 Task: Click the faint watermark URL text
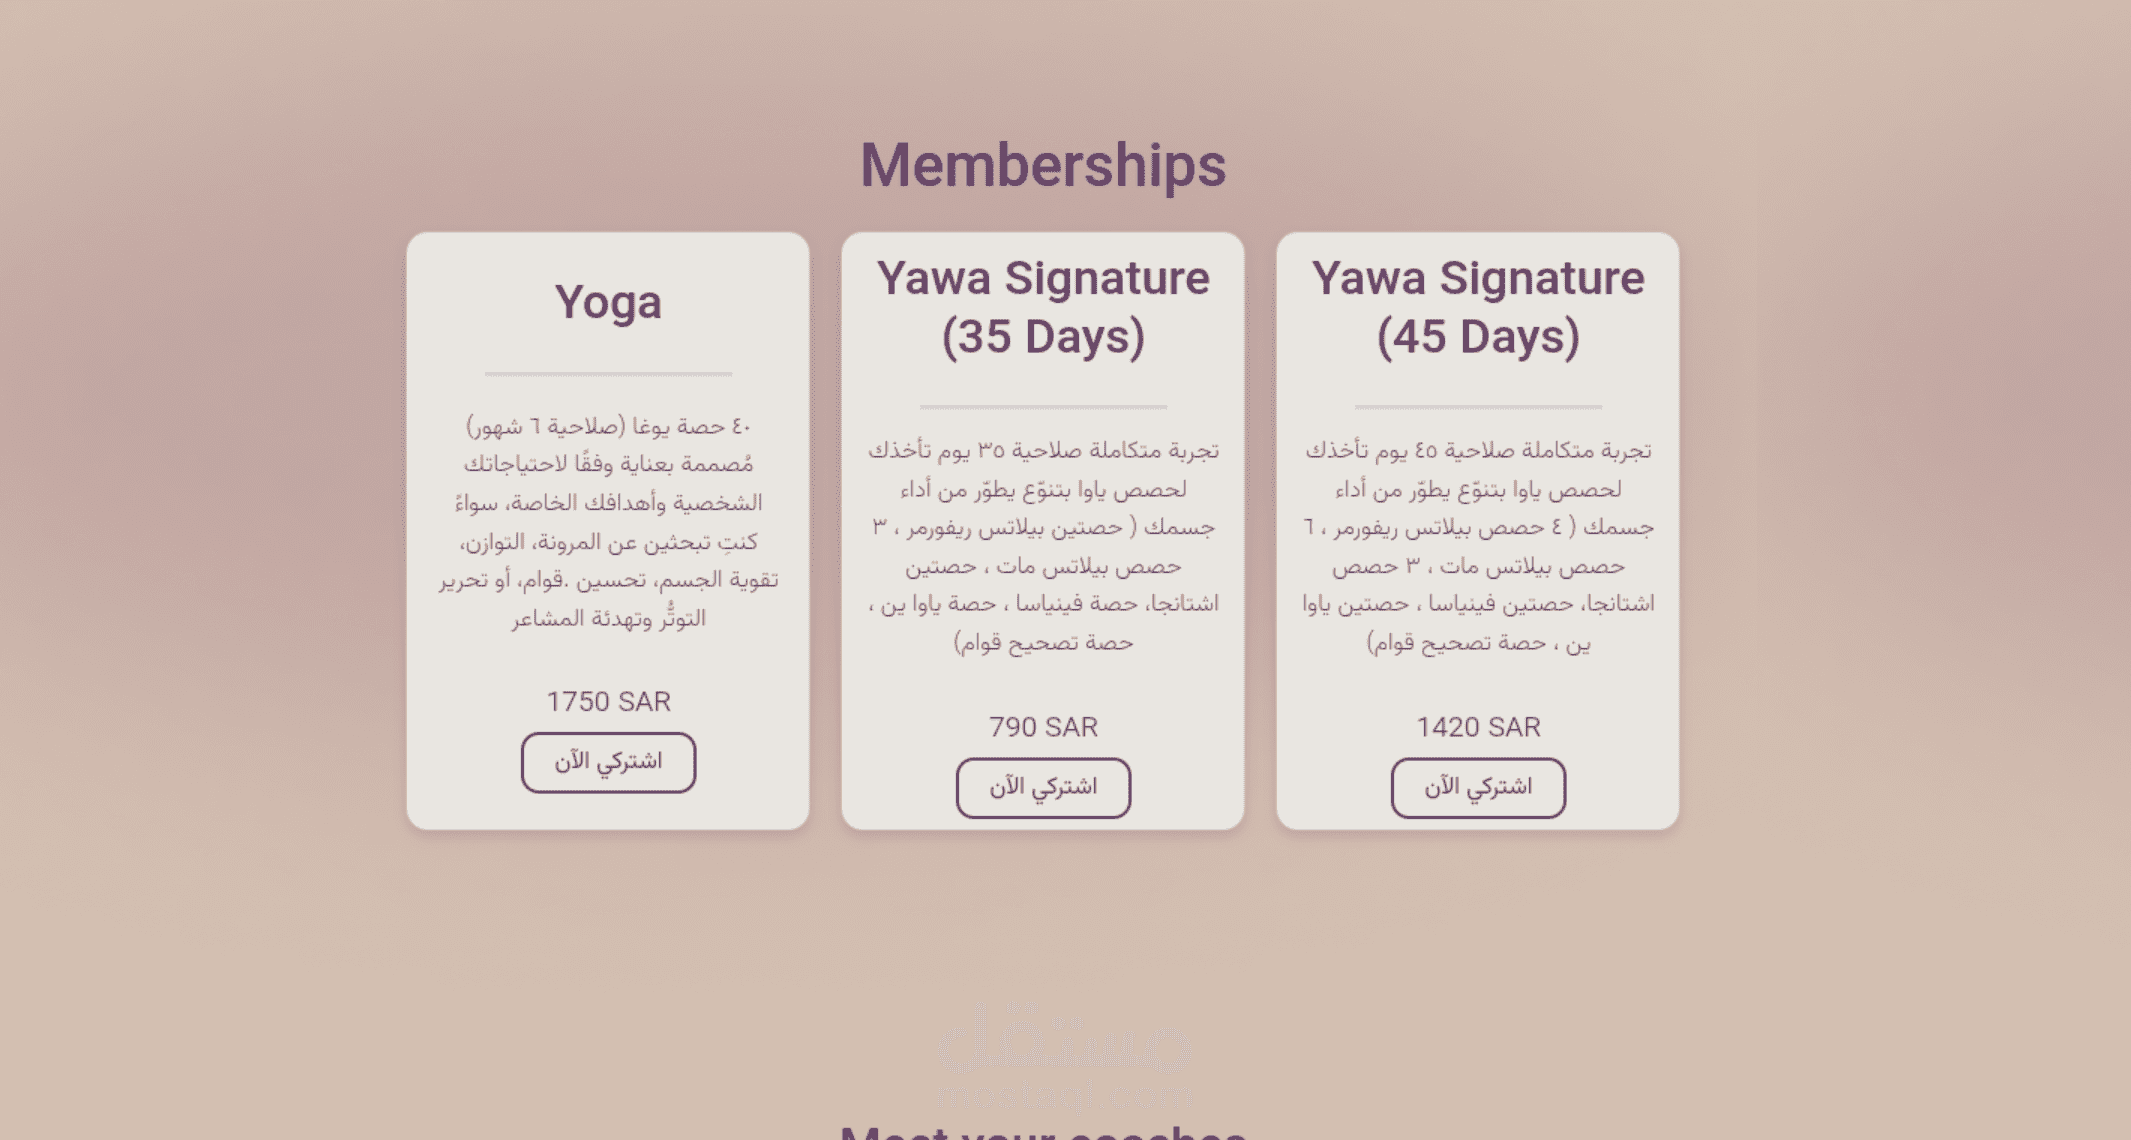click(x=1063, y=1096)
